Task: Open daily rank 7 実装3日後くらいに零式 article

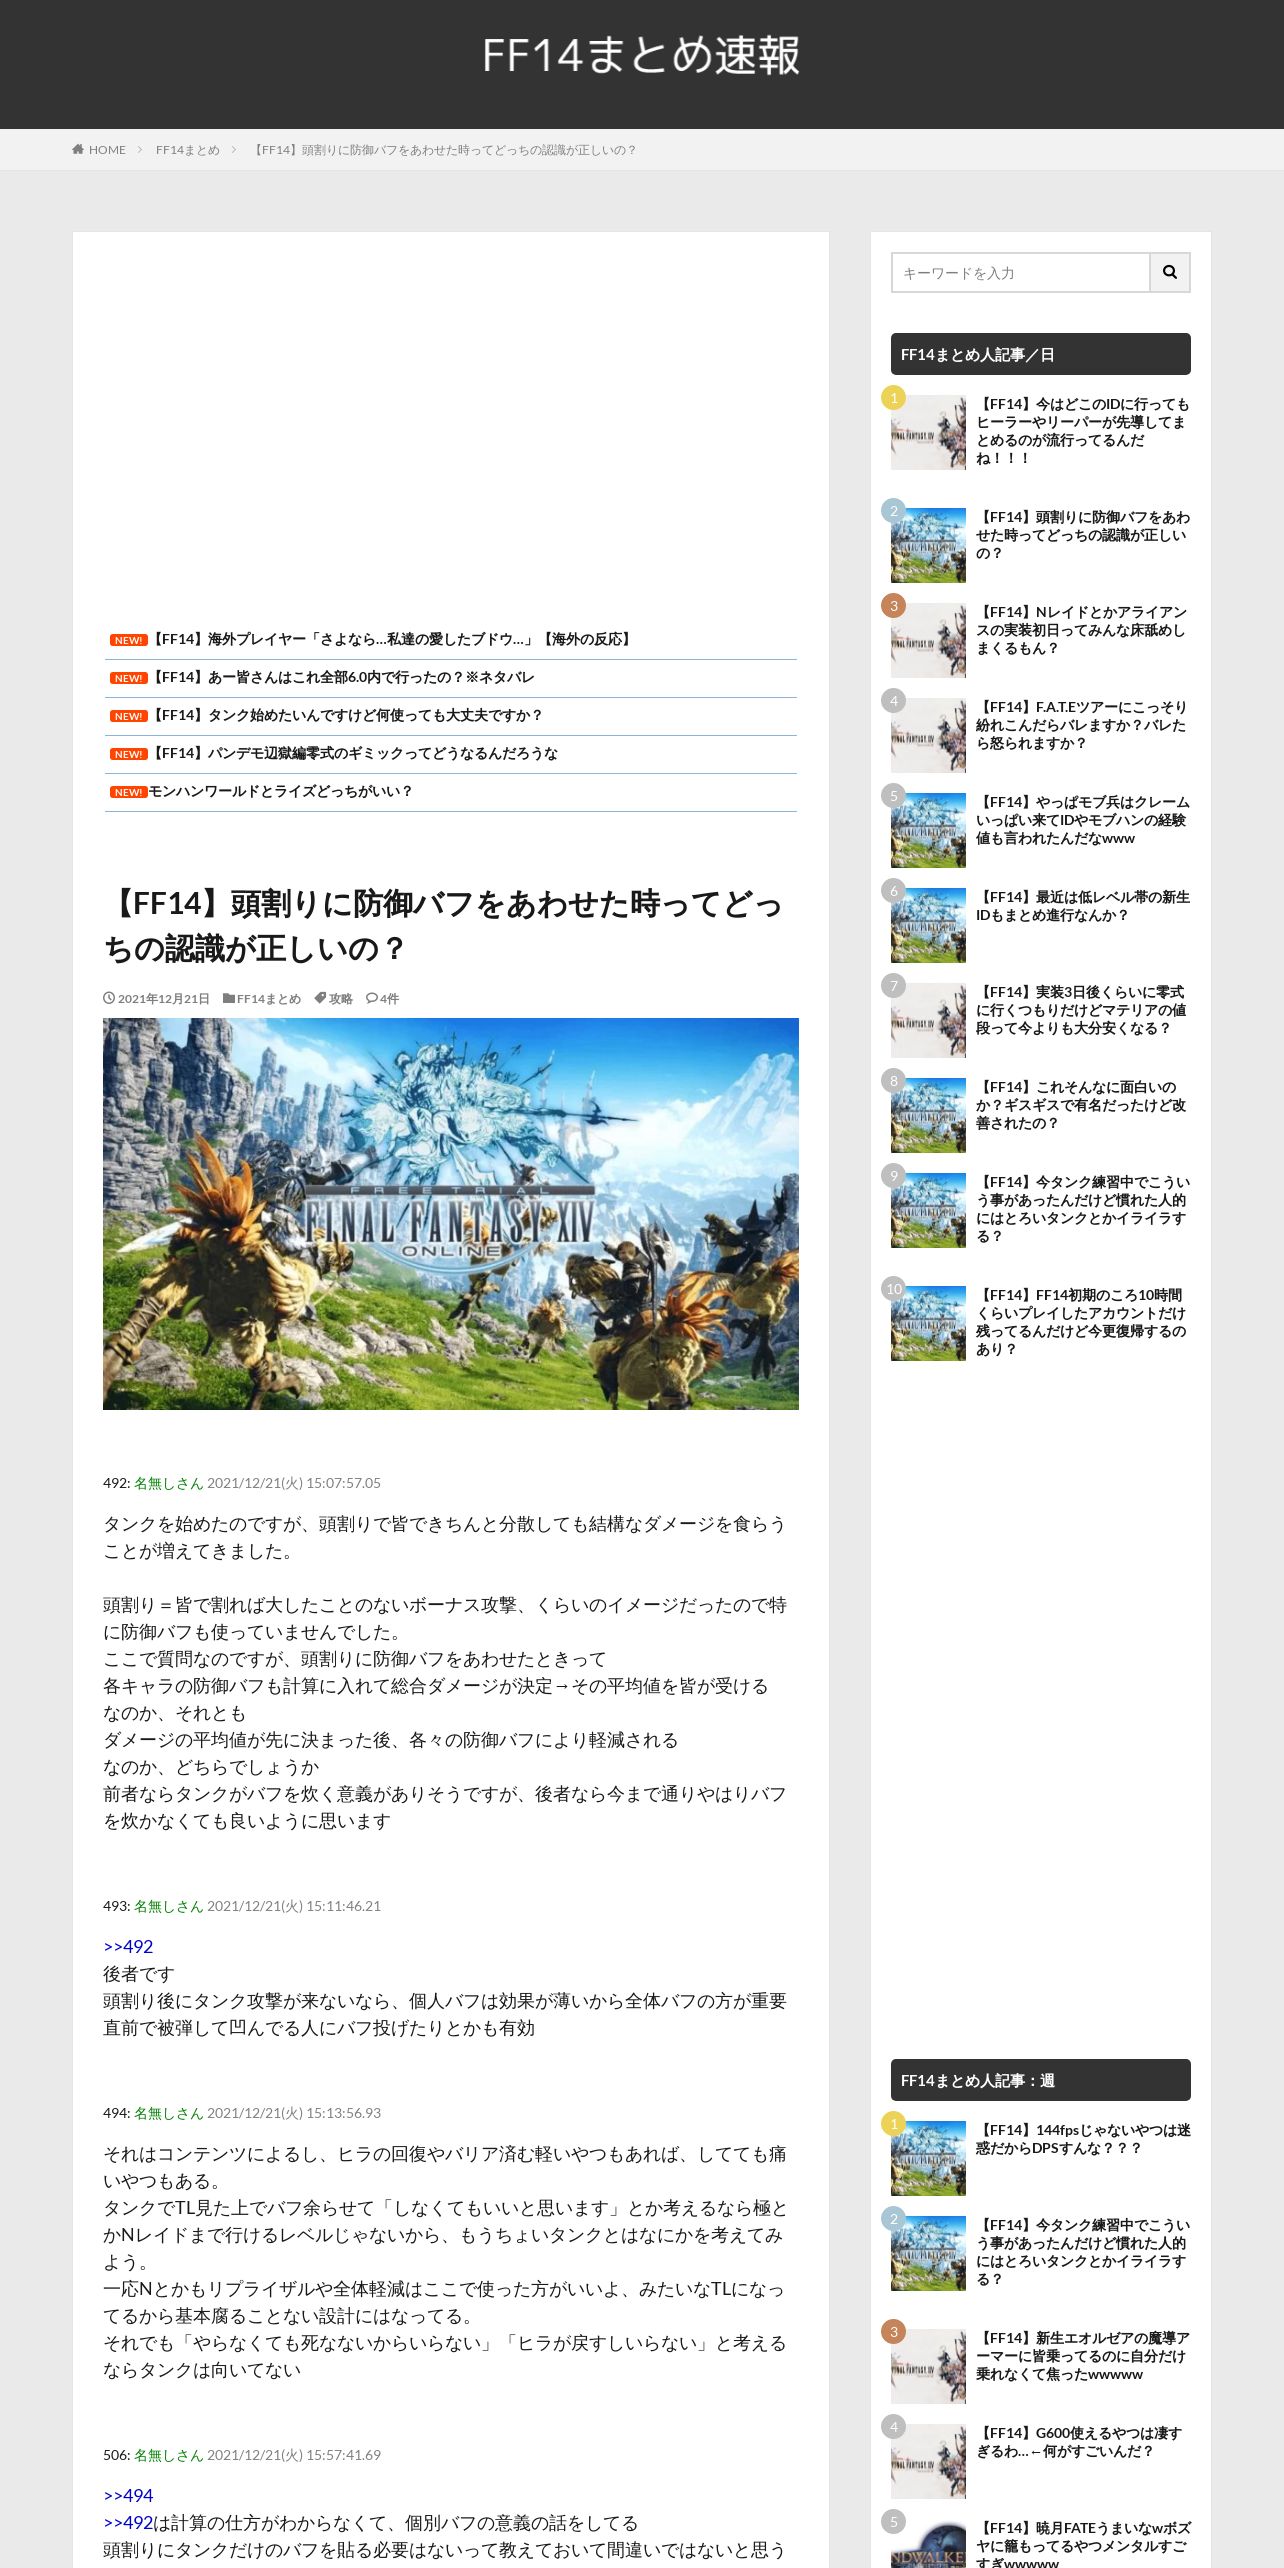Action: tap(1083, 1010)
